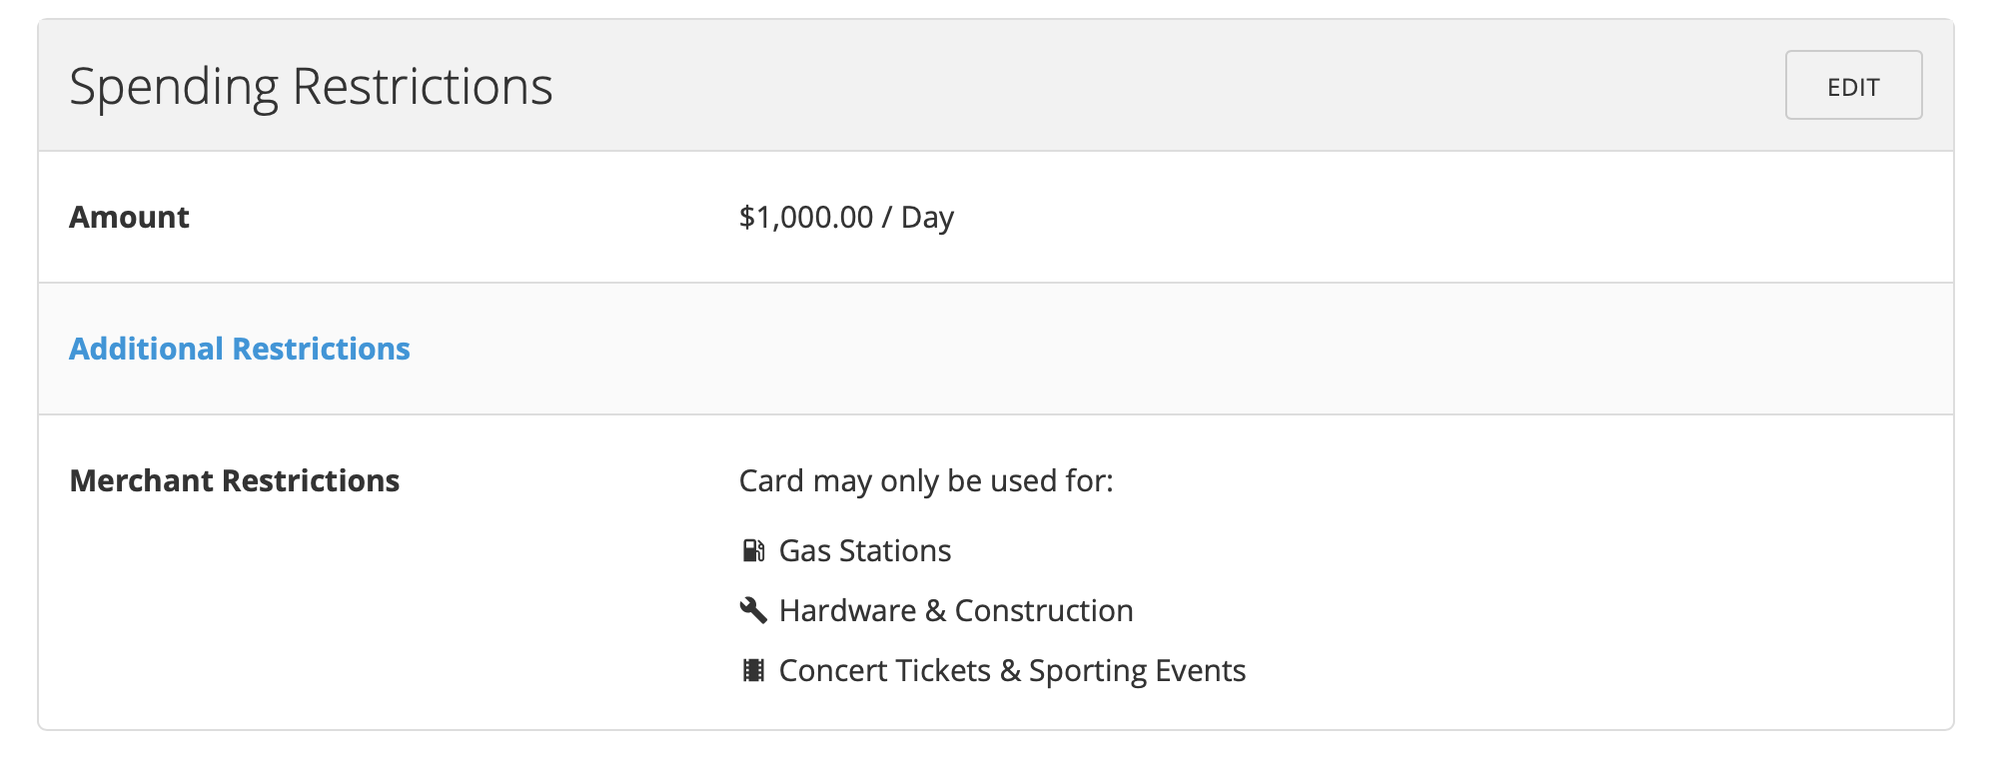The image size is (2000, 767).
Task: Click the Amount row label
Action: [x=129, y=217]
